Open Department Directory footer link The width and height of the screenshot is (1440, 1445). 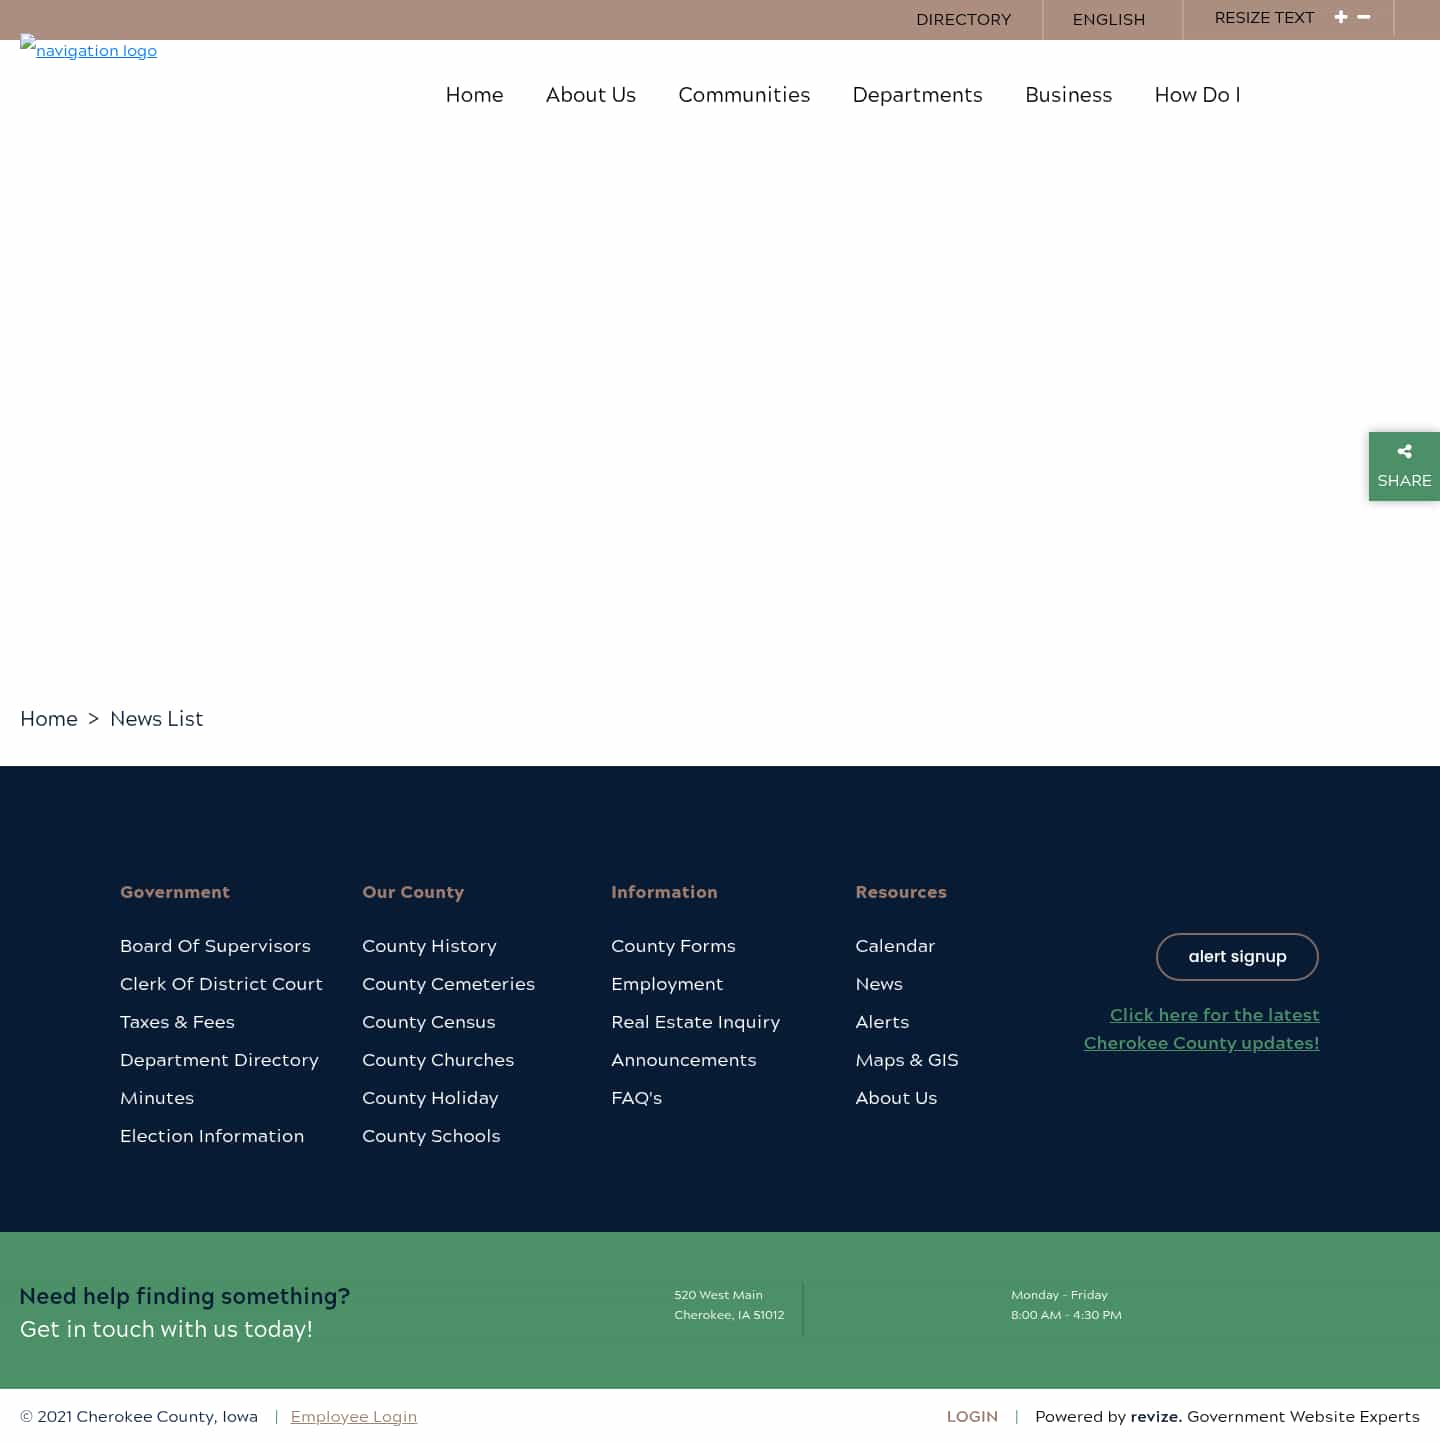(x=219, y=1060)
